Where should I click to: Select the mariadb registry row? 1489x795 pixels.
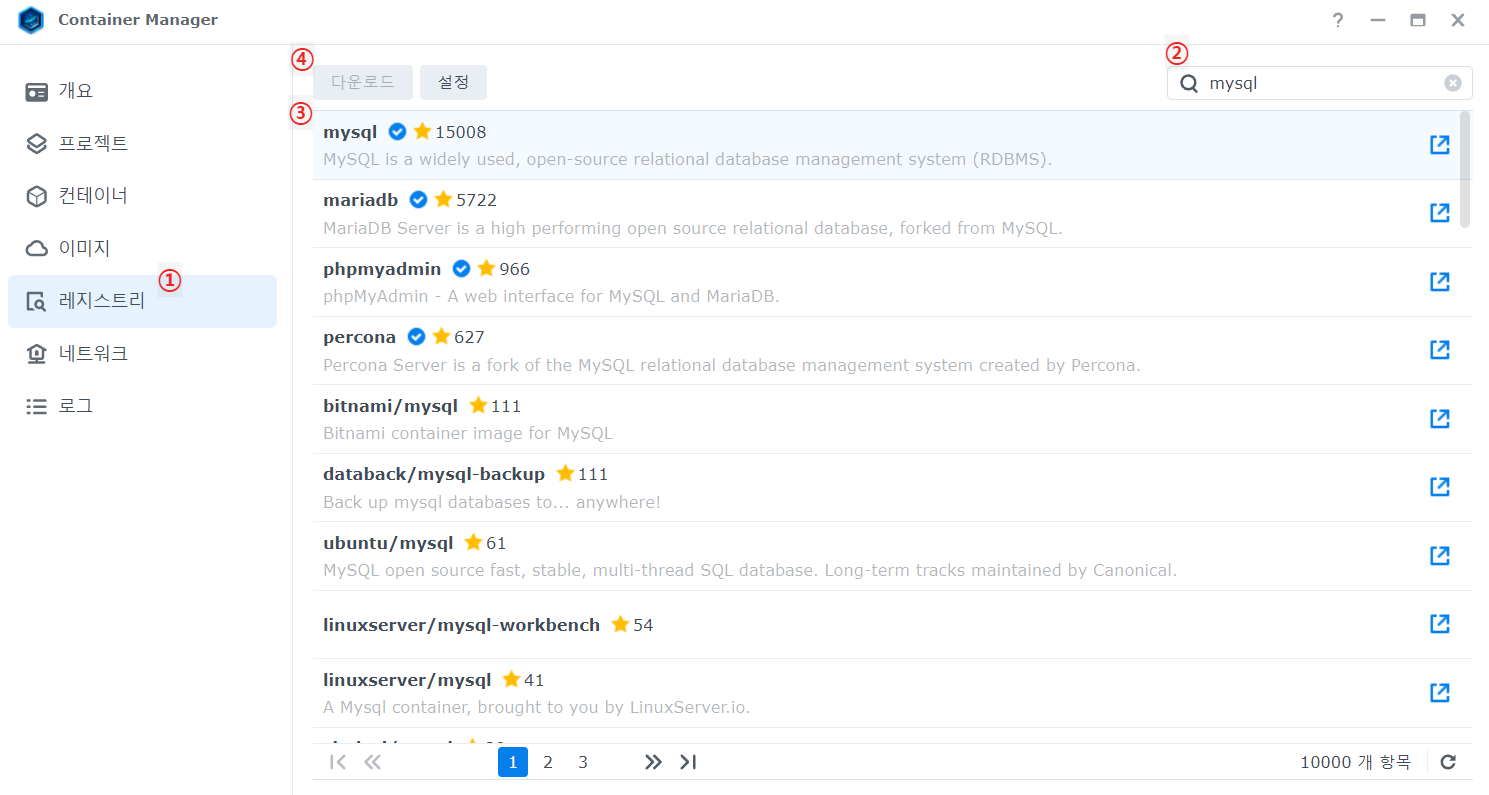pos(892,214)
